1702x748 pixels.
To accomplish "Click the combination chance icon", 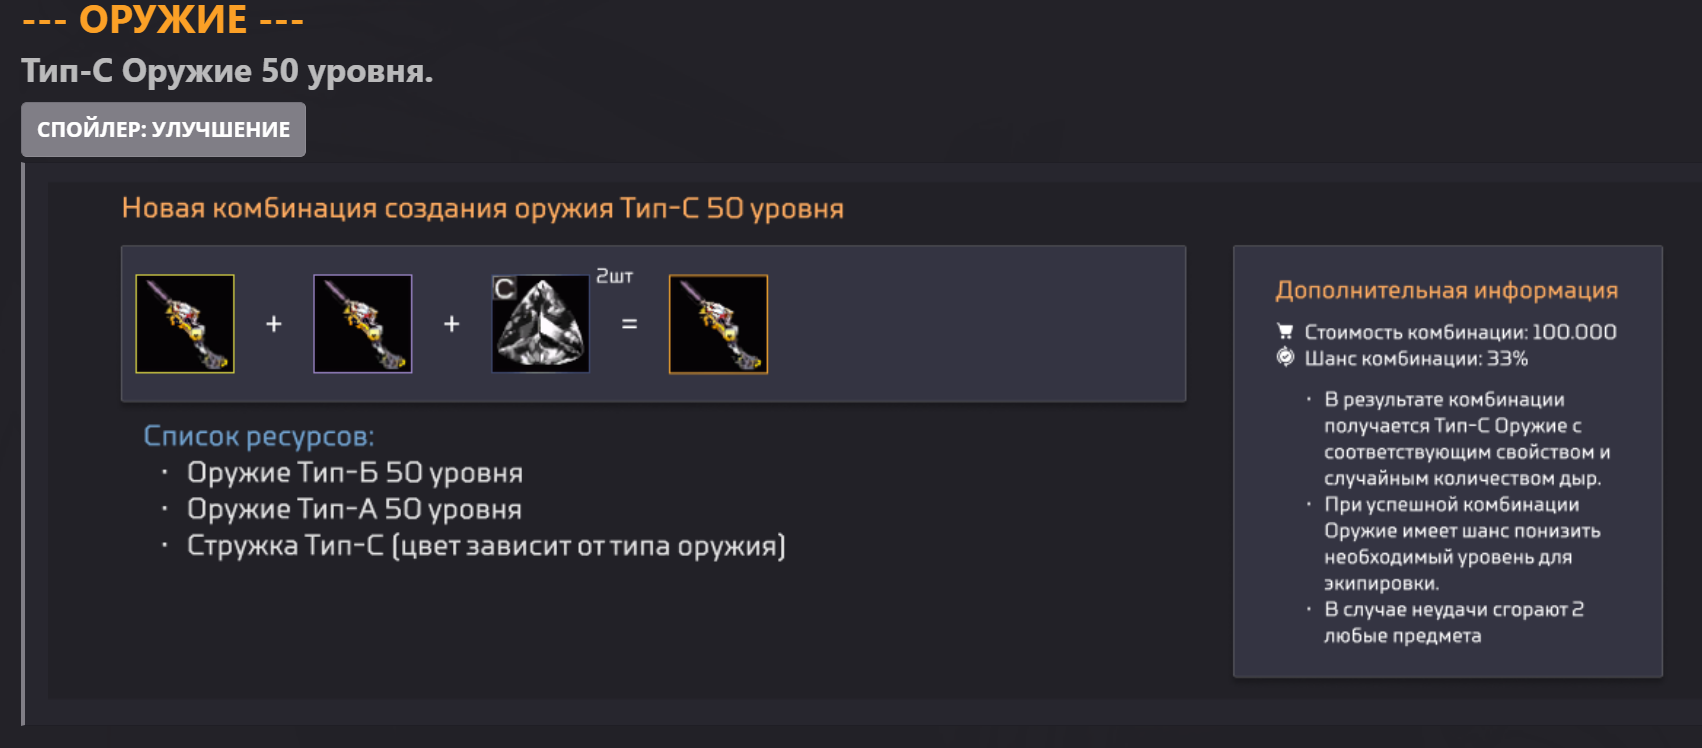I will [x=1285, y=358].
